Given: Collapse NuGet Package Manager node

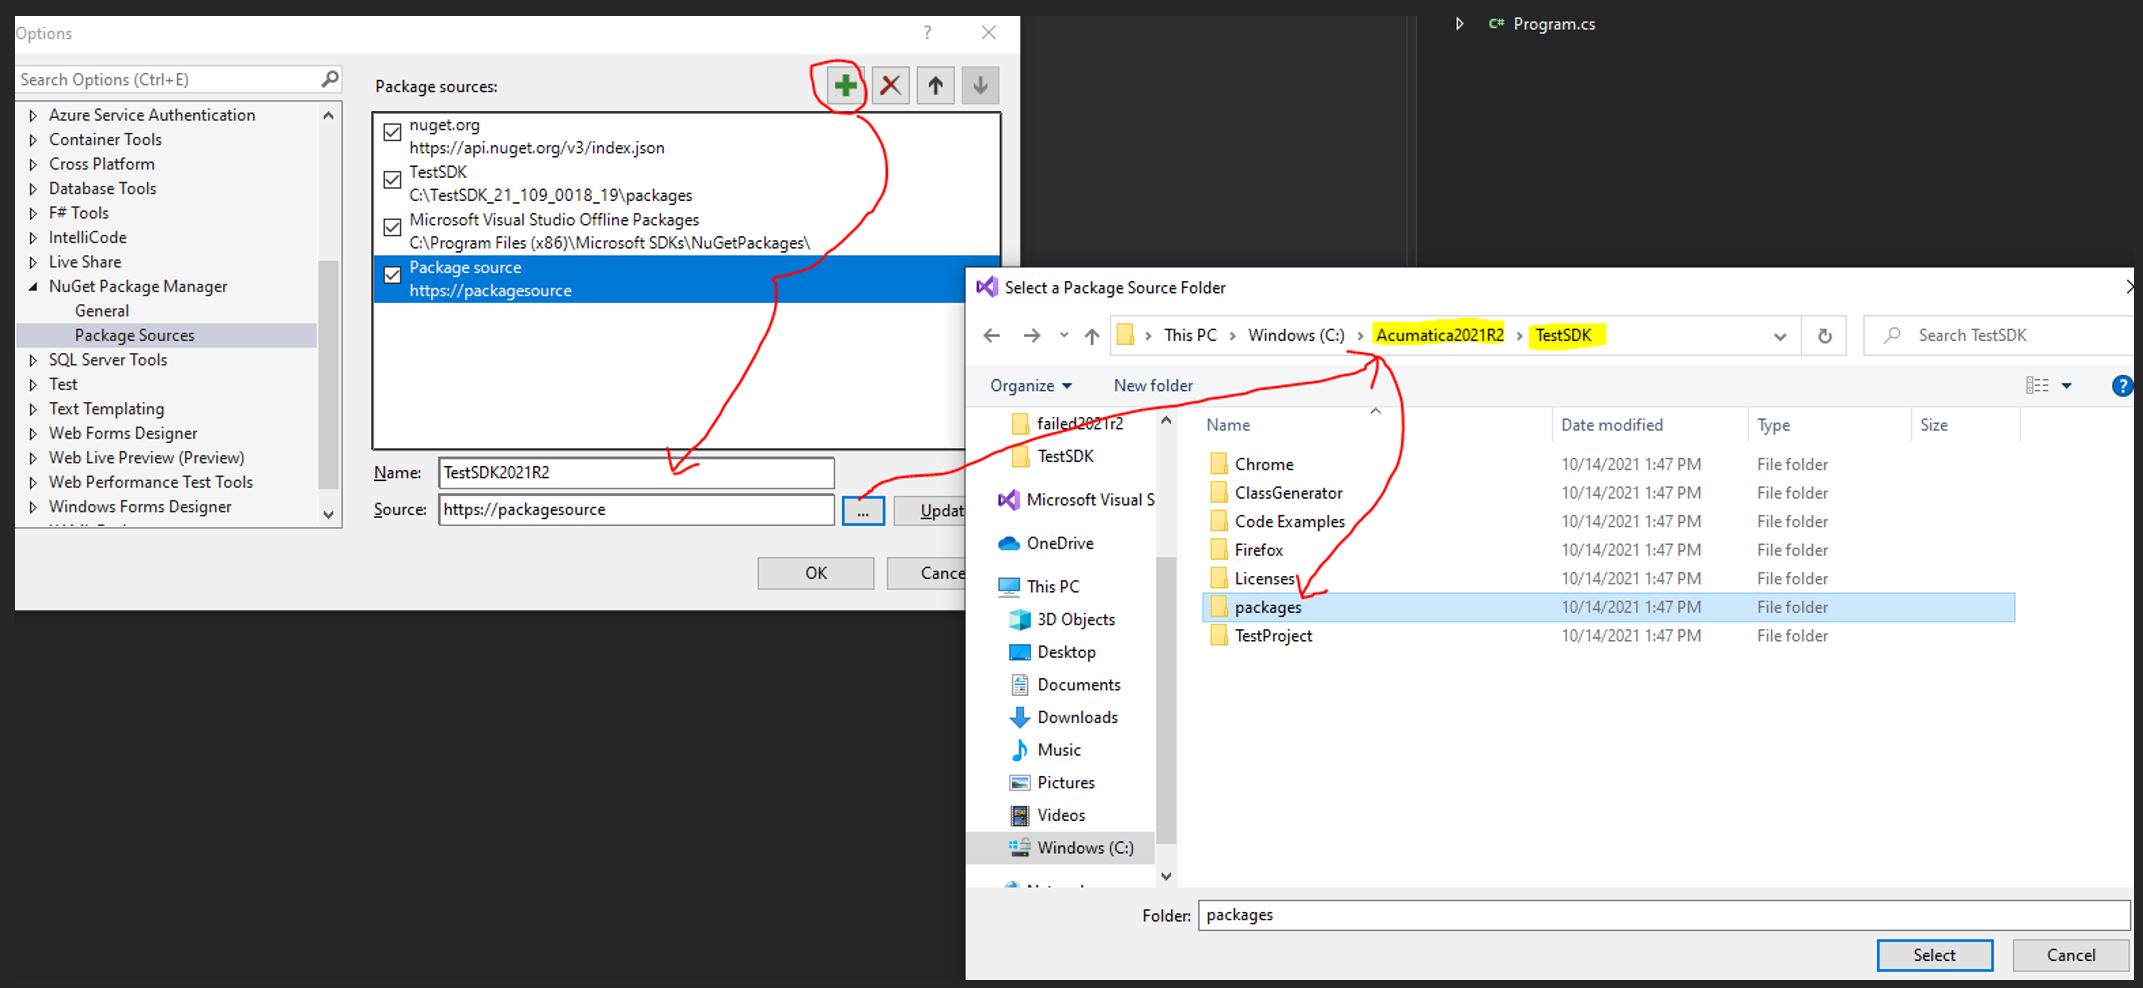Looking at the screenshot, I should 33,286.
